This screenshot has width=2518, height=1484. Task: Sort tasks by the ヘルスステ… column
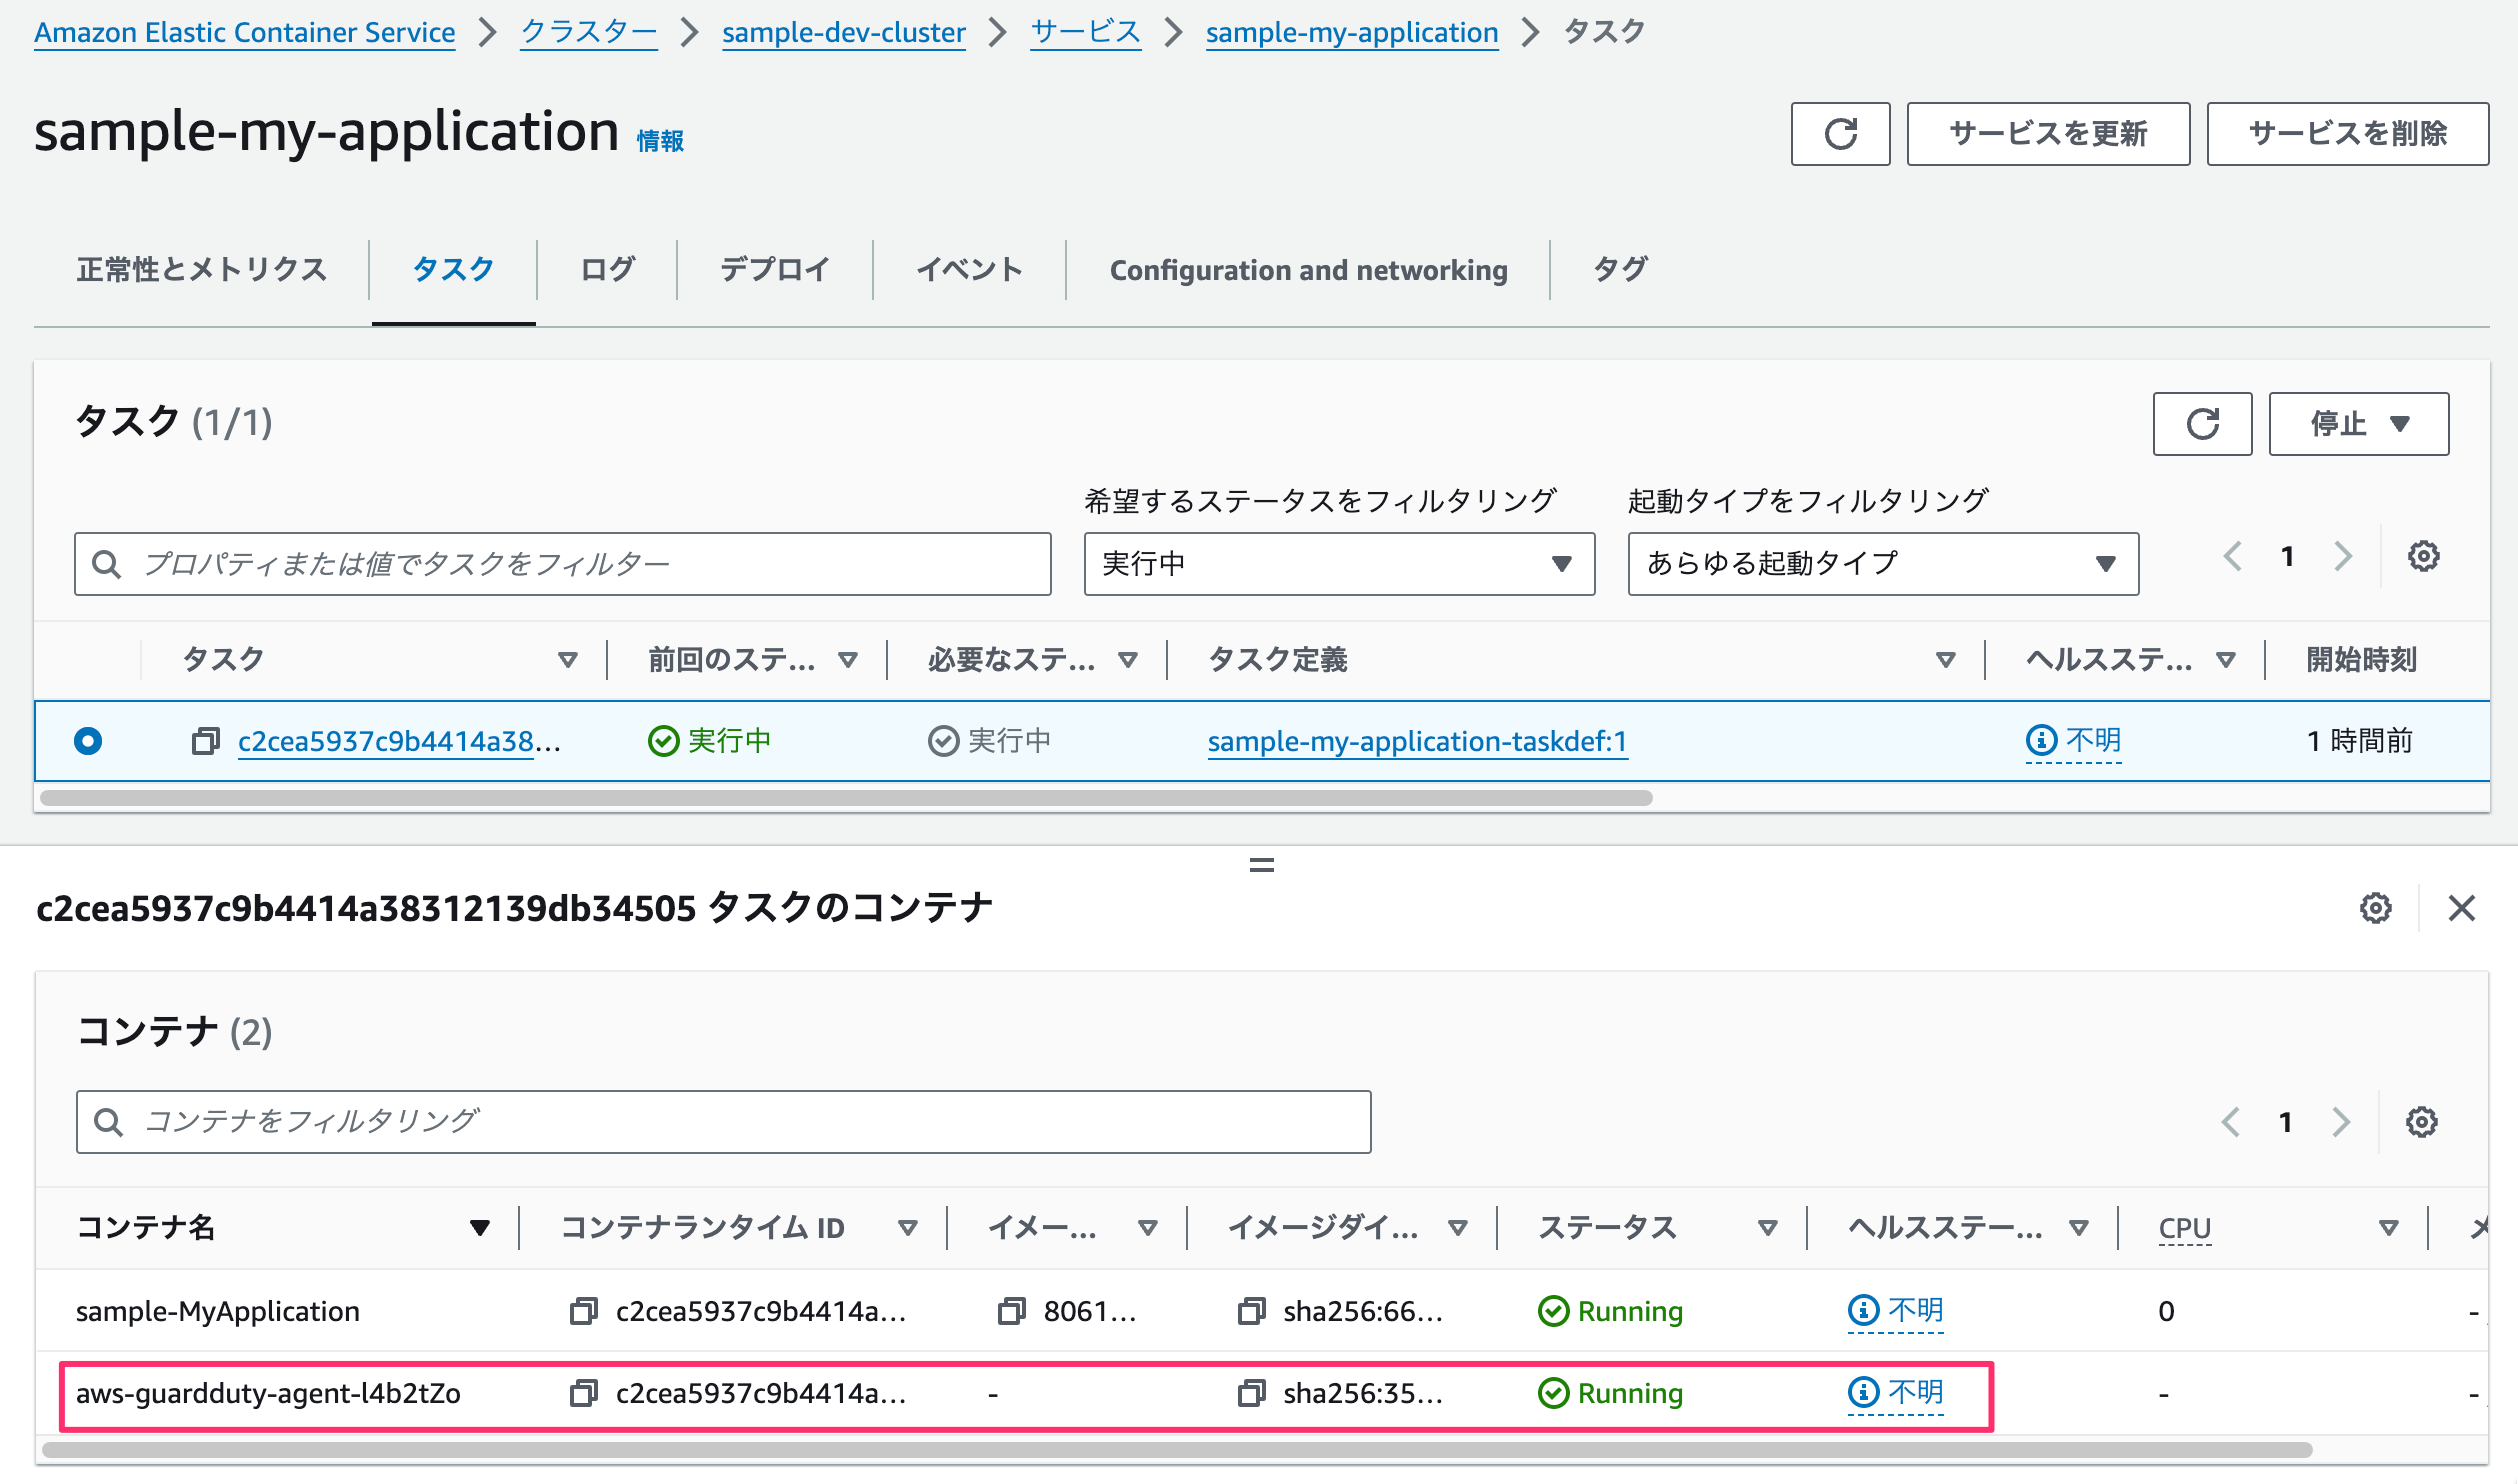tap(2225, 660)
